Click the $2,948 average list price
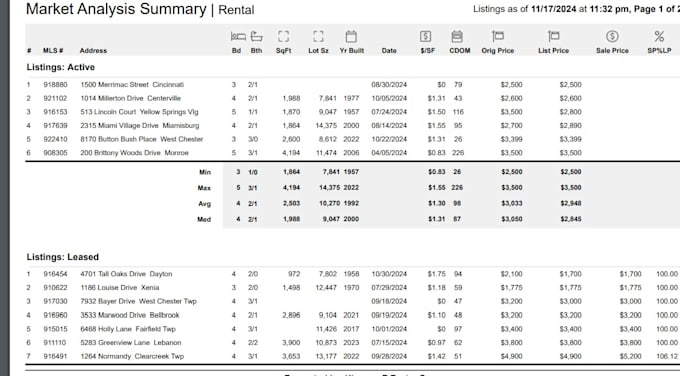The image size is (680, 376). click(571, 204)
